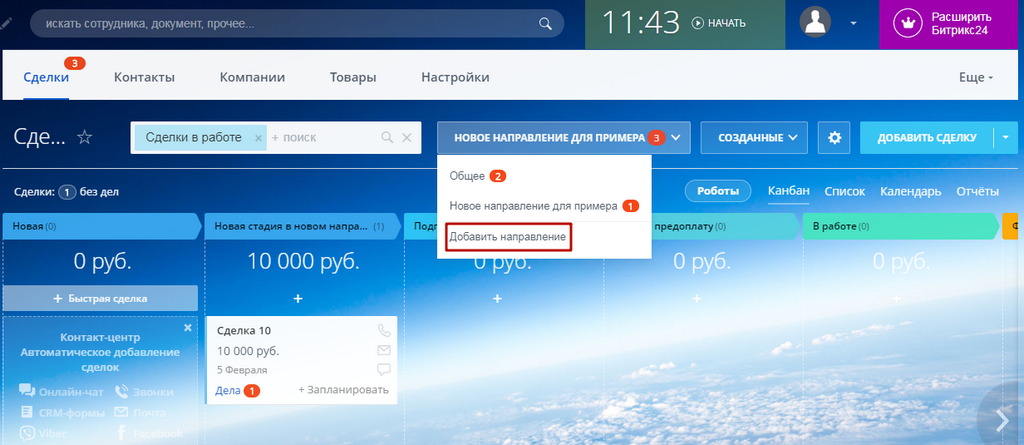Click the pencil edit icon near the search bar
Viewport: 1024px width, 445px height.
tap(5, 23)
